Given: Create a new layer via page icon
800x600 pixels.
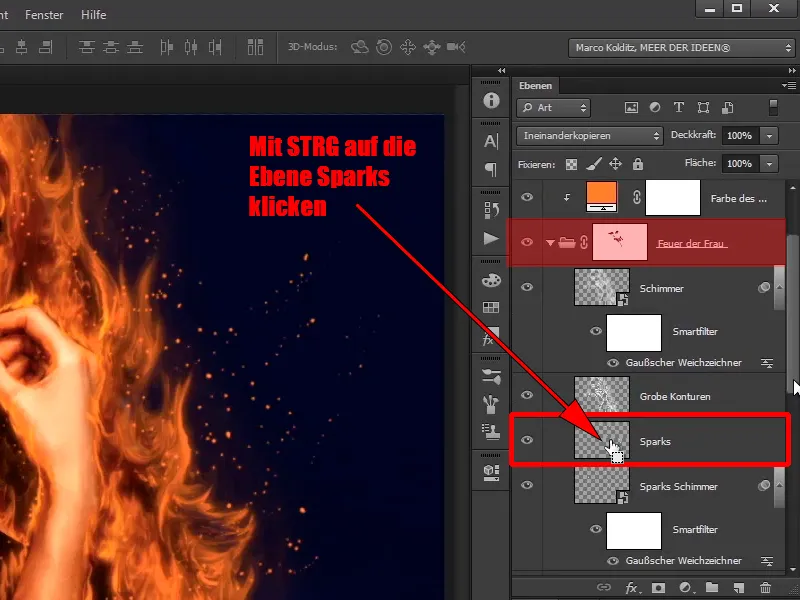Looking at the screenshot, I should click(x=738, y=588).
